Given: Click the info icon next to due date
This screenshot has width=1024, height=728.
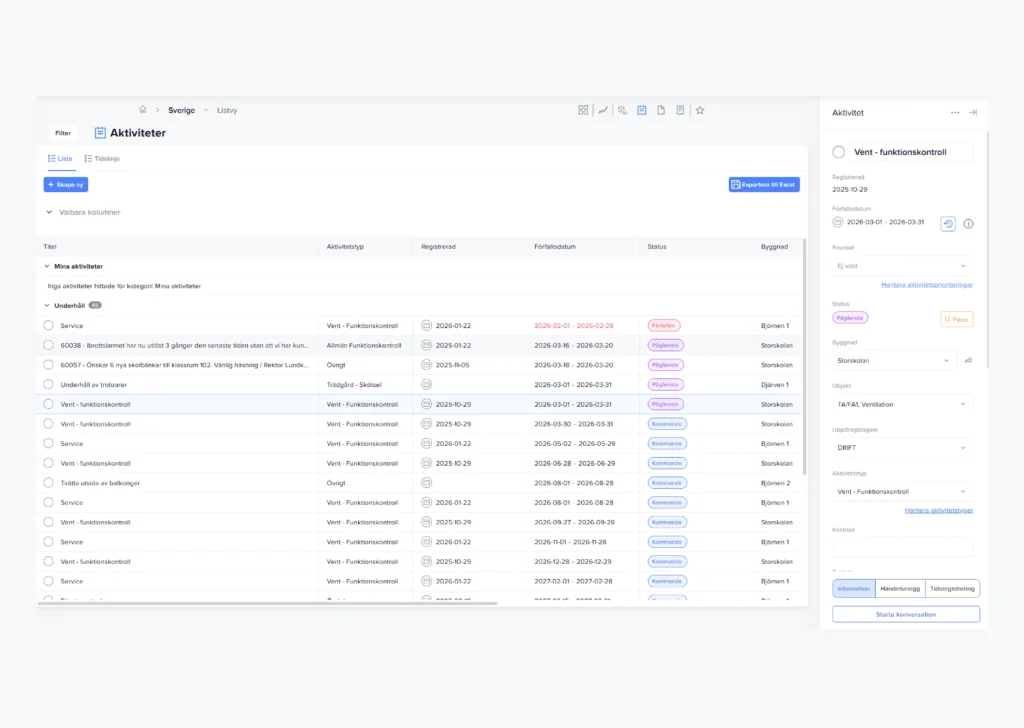Looking at the screenshot, I should pyautogui.click(x=968, y=223).
